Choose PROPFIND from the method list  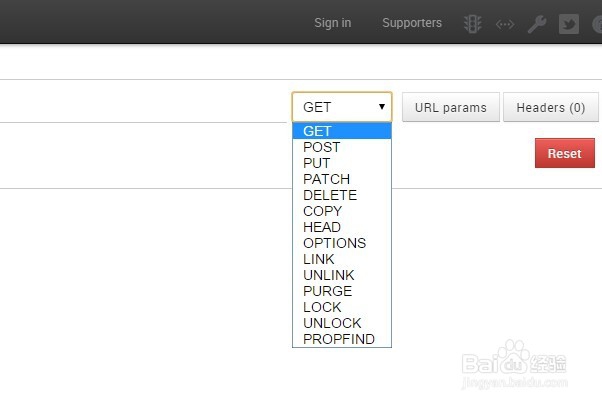coord(339,339)
